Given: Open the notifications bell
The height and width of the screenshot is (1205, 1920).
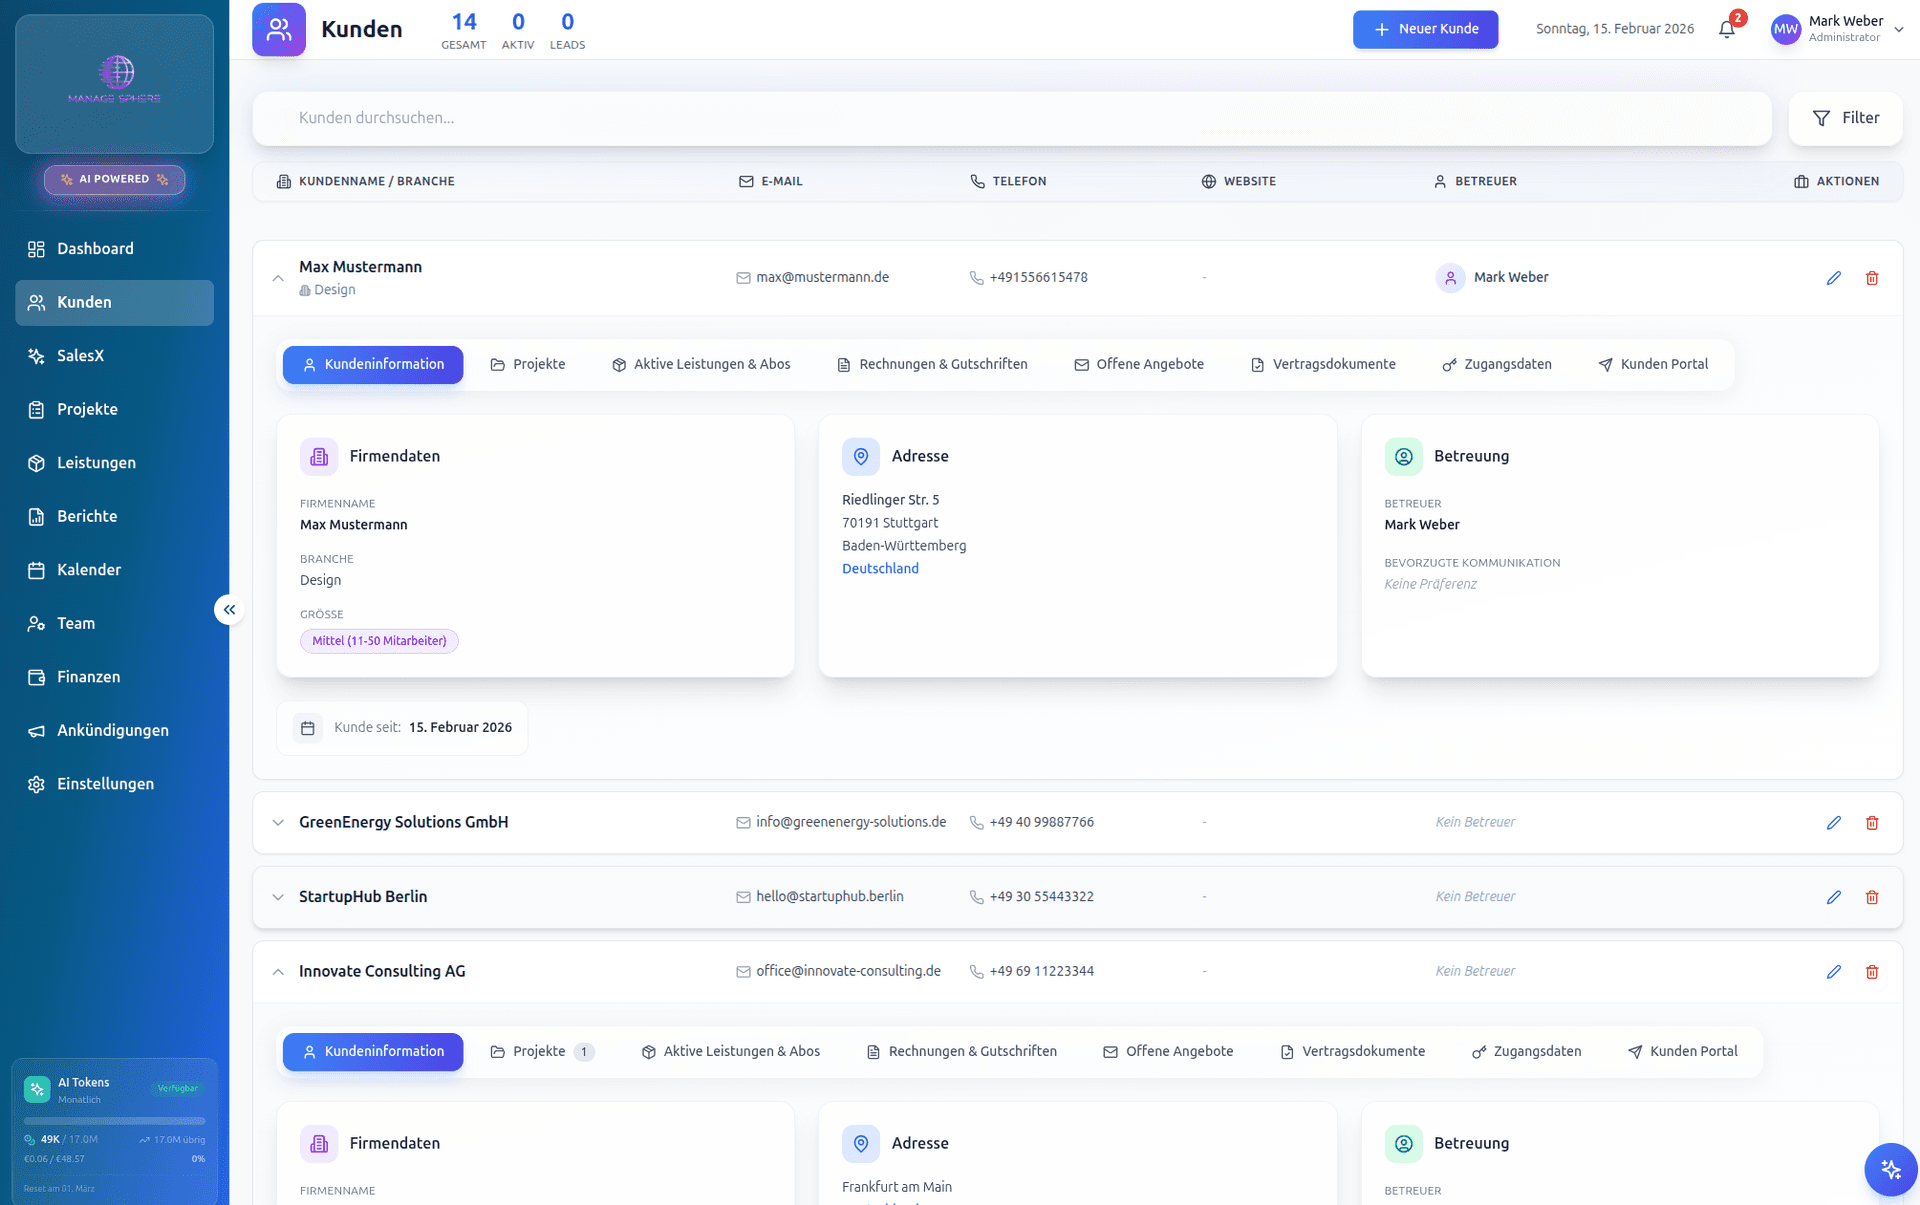Looking at the screenshot, I should click(1727, 29).
